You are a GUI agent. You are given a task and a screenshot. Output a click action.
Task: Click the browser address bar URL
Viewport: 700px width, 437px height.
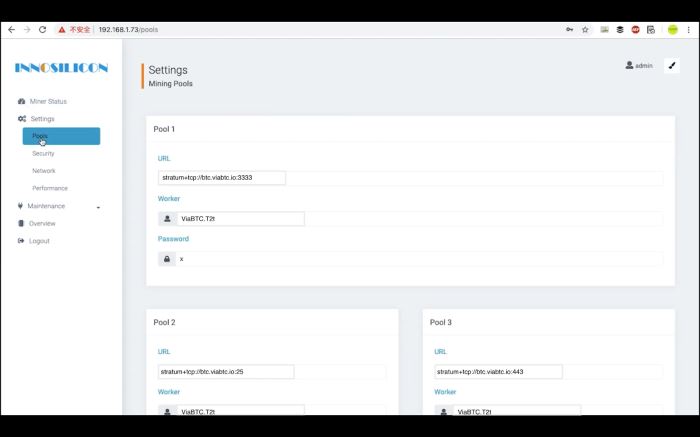[x=128, y=29]
